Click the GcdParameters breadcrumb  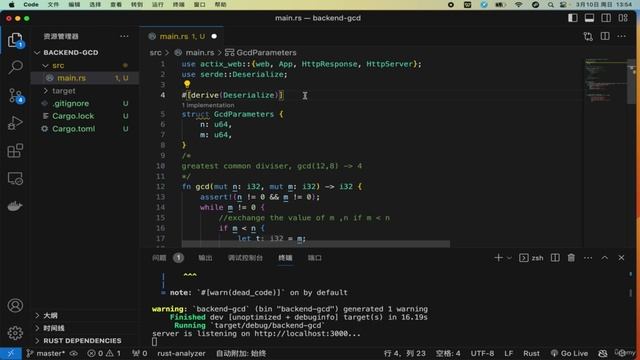point(261,53)
